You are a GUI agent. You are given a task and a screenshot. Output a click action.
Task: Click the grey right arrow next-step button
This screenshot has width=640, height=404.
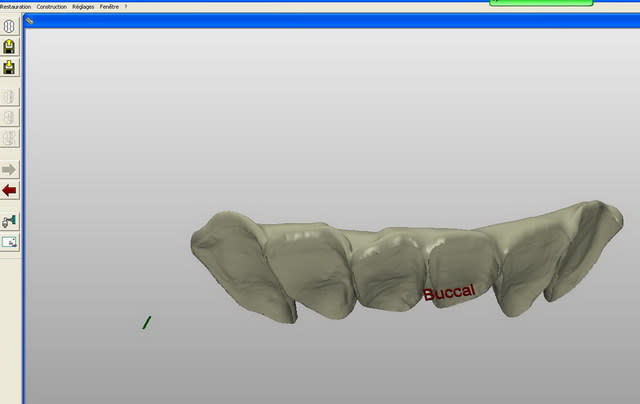[10, 169]
